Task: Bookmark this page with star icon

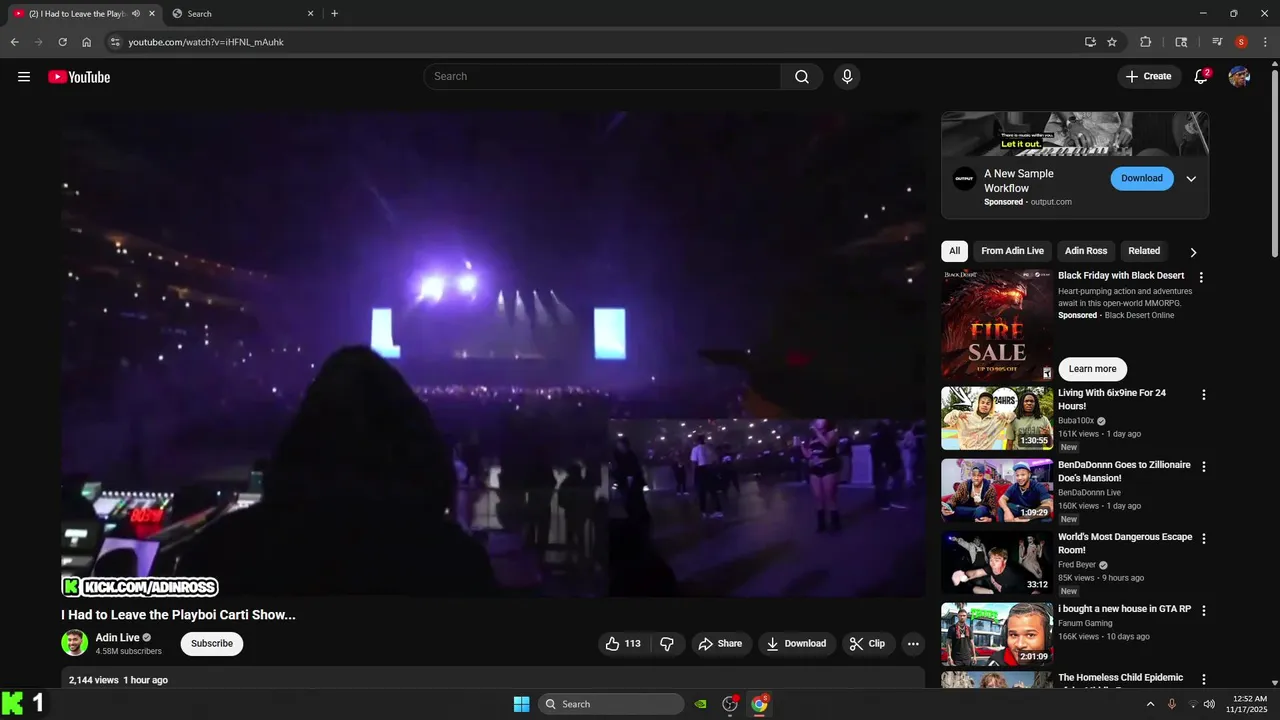Action: click(1112, 42)
